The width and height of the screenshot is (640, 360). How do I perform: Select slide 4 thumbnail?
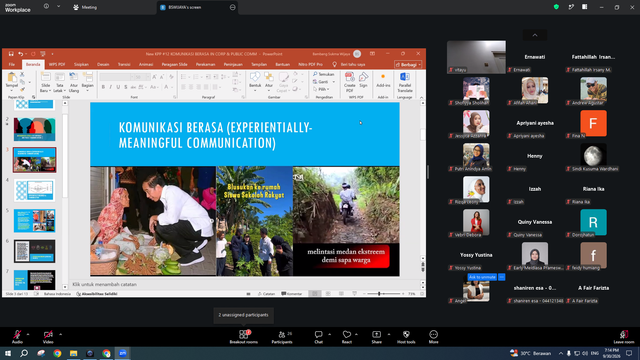[x=35, y=191]
